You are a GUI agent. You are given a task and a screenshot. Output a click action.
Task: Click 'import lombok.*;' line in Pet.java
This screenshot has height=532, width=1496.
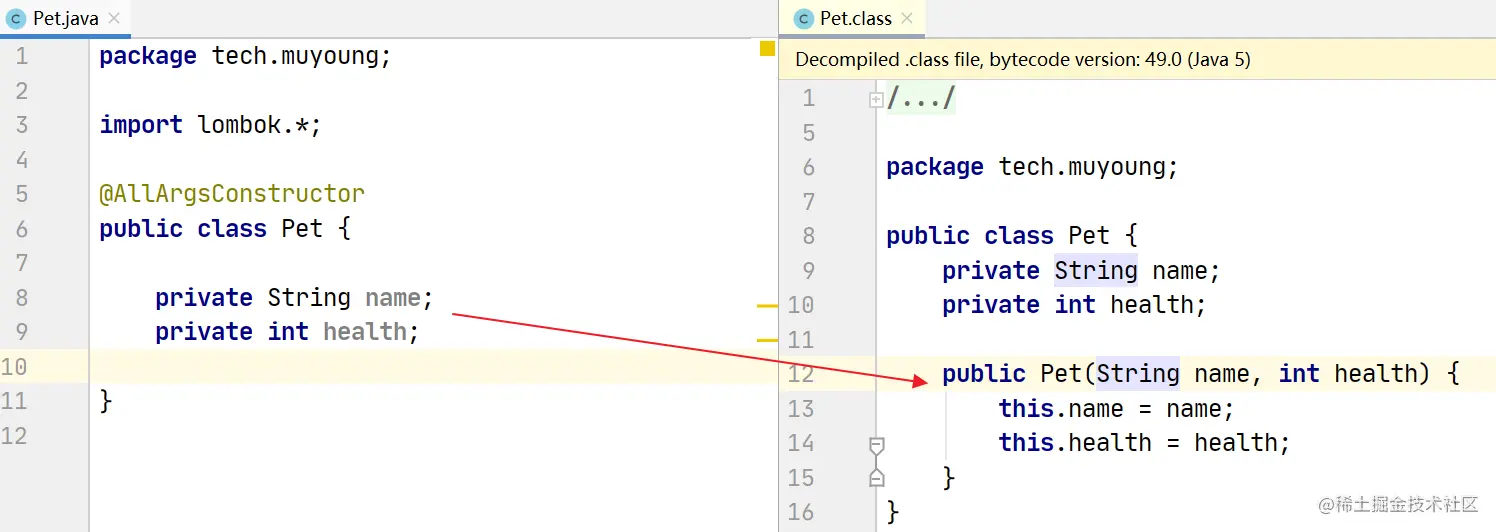tap(210, 125)
